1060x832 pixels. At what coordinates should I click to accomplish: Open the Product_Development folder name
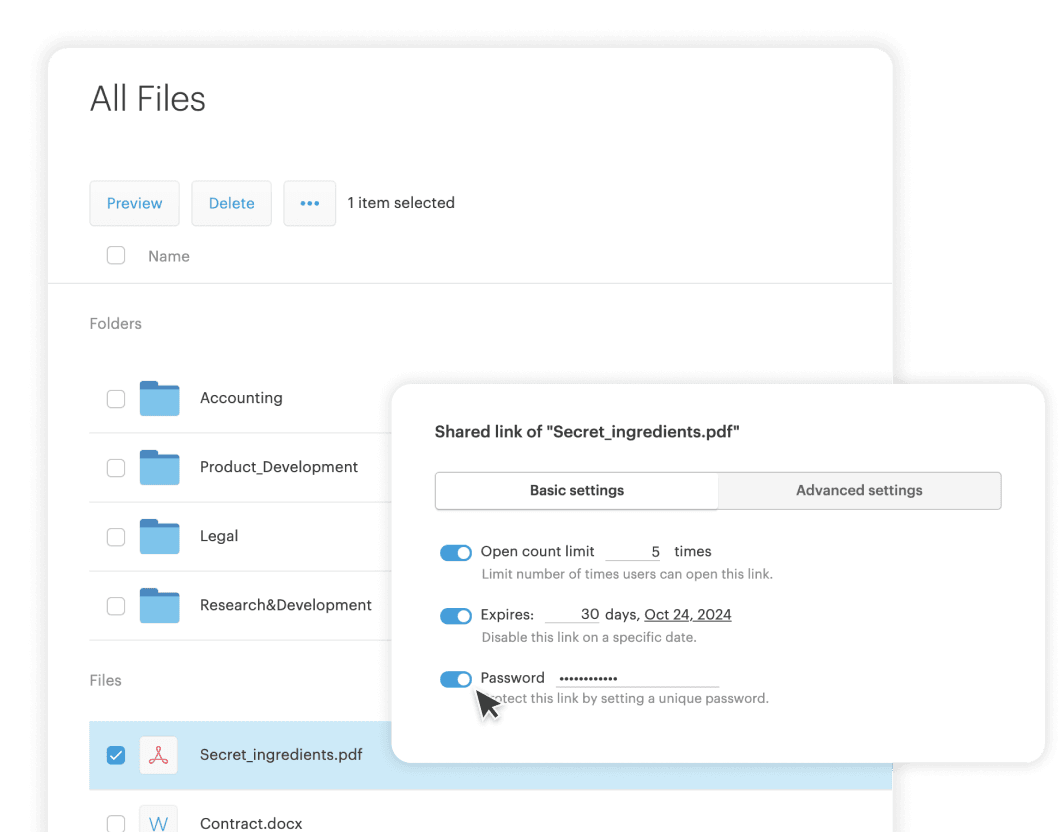click(x=279, y=467)
